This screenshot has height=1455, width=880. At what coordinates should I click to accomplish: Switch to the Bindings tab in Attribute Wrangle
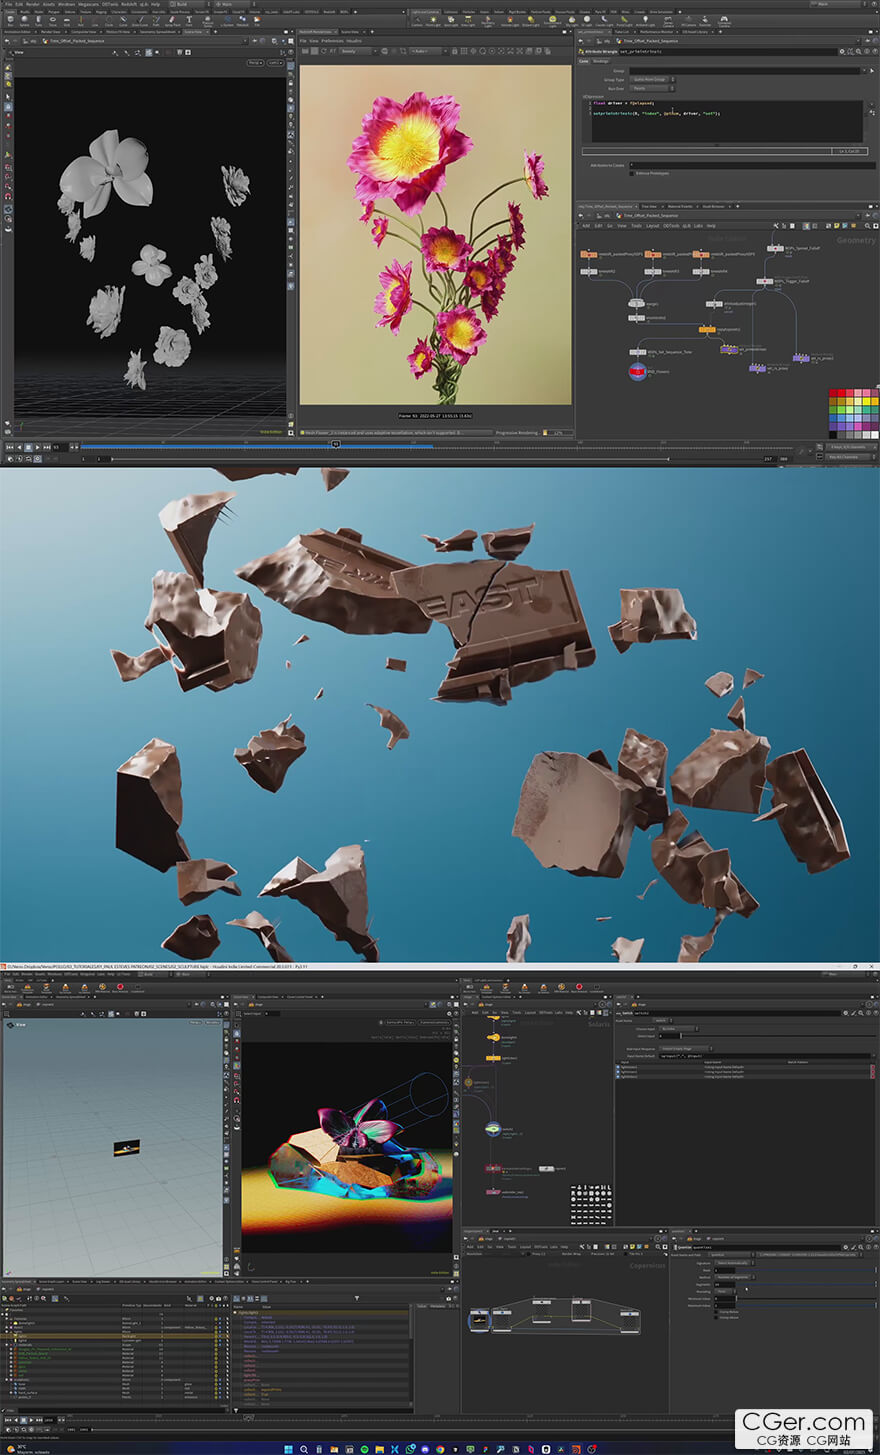pyautogui.click(x=601, y=61)
